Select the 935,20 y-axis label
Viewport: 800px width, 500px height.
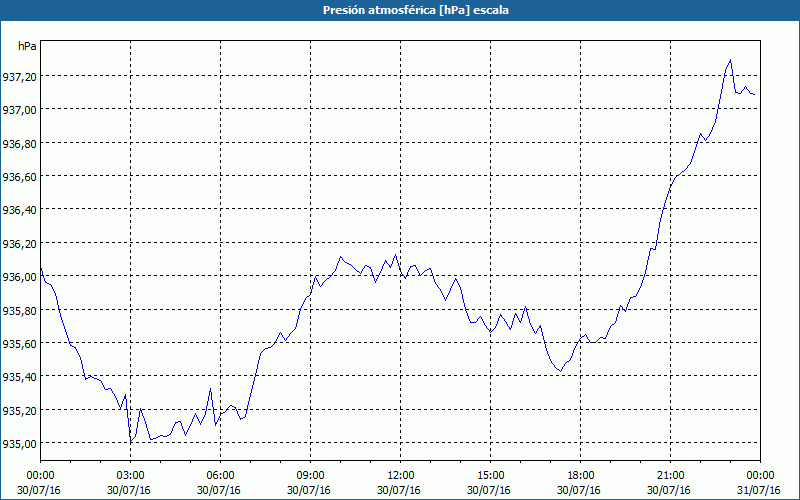coord(19,410)
